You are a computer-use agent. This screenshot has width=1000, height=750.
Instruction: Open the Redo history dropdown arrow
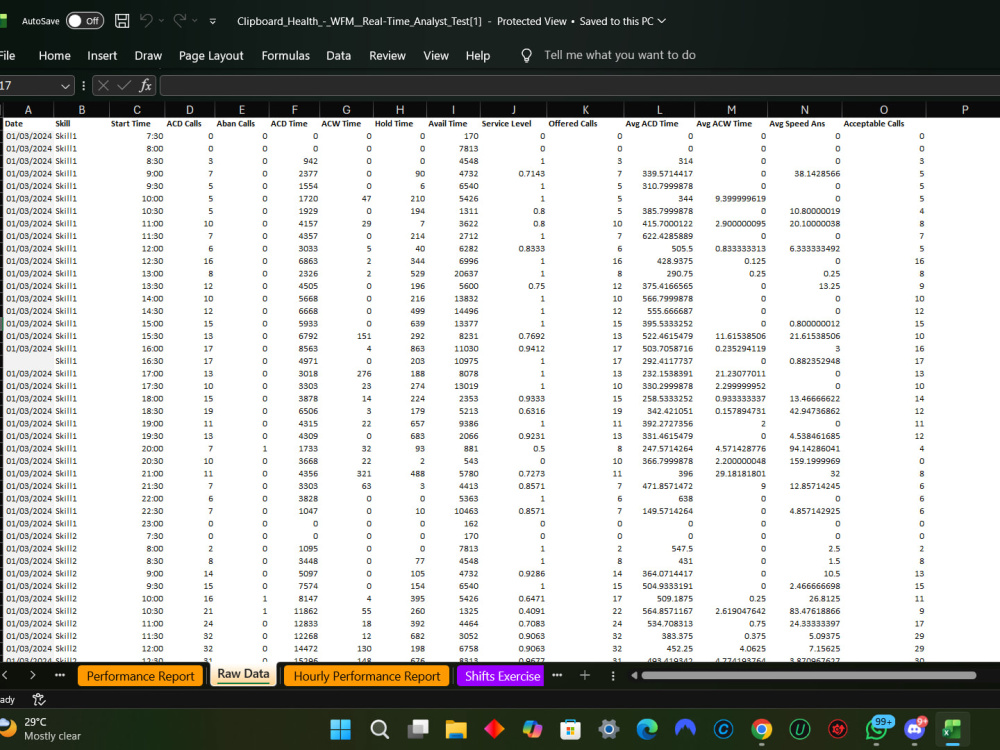point(195,21)
